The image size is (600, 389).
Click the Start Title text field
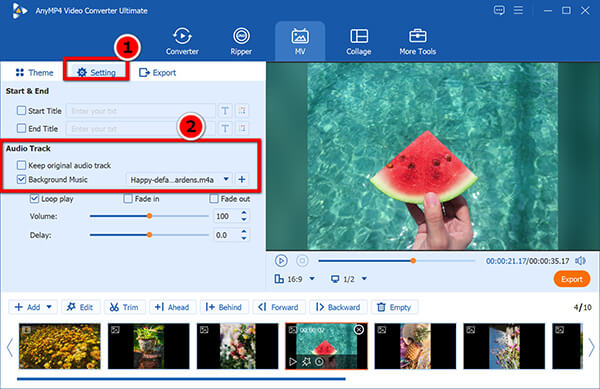(x=140, y=111)
